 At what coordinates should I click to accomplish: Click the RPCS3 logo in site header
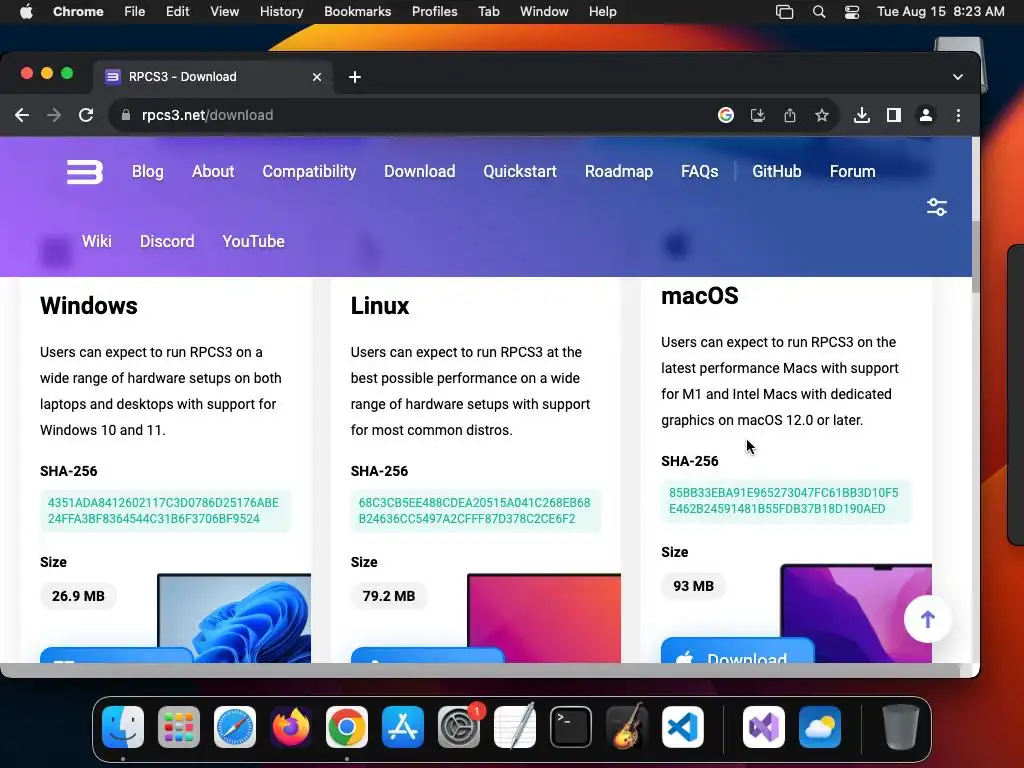(85, 172)
